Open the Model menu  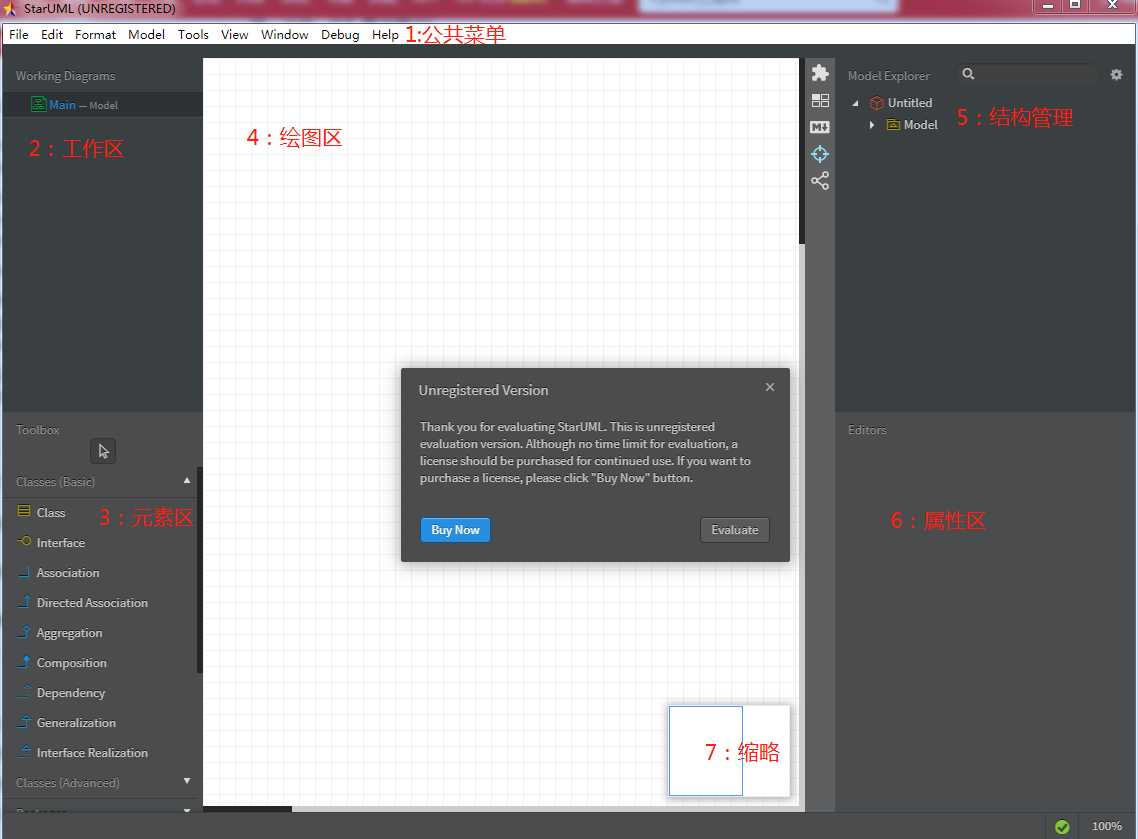click(146, 34)
